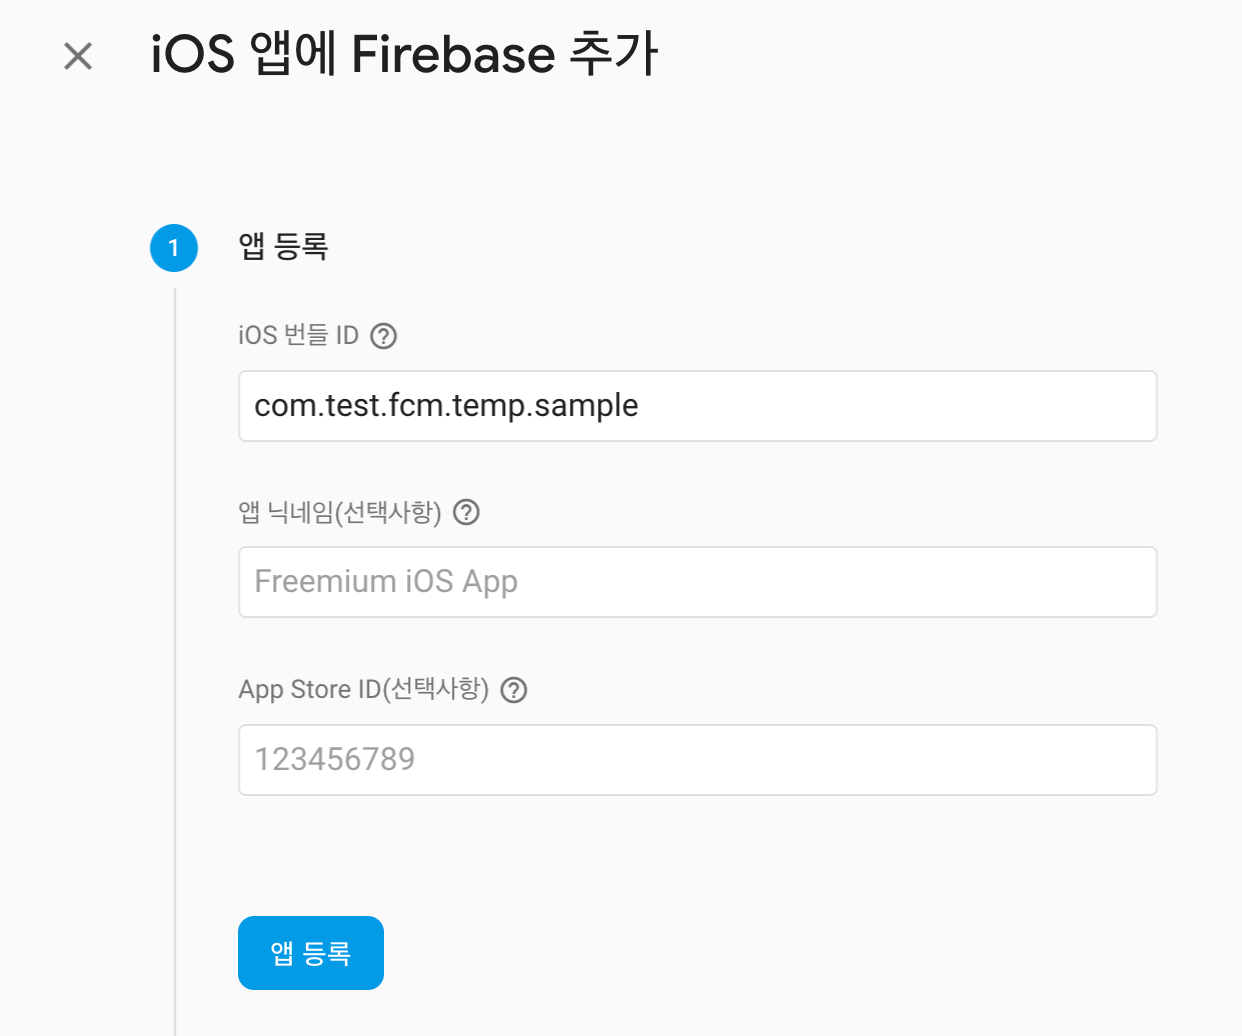
Task: Click the vertical stepper line below step 1
Action: 175,660
